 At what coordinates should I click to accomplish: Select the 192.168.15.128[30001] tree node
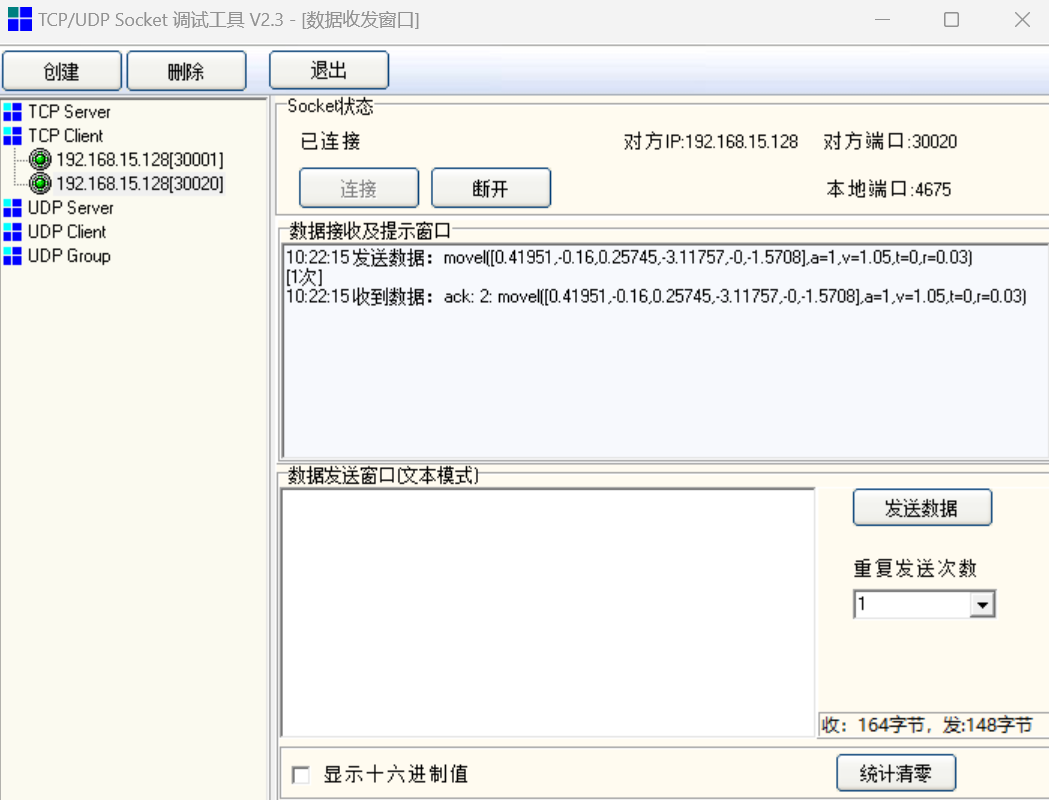tap(139, 160)
